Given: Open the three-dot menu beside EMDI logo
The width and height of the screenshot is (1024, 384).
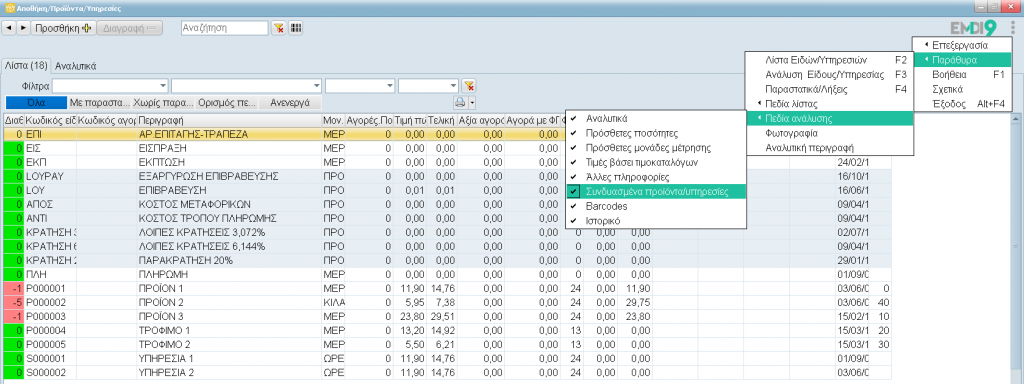Looking at the screenshot, I should point(1012,28).
